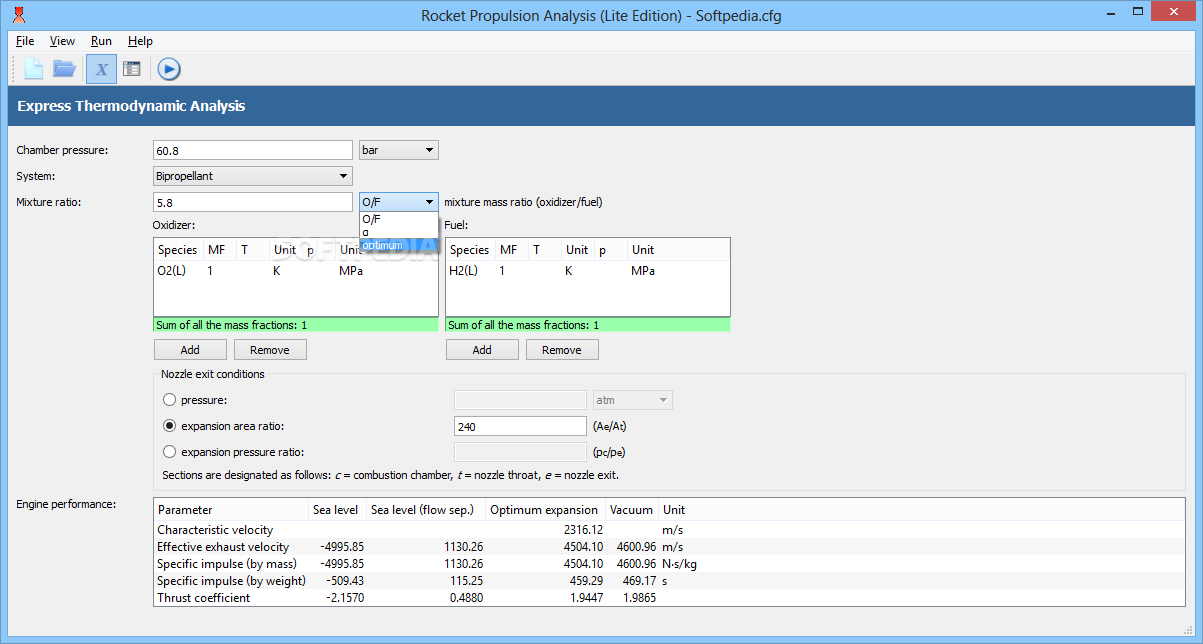This screenshot has height=644, width=1203.
Task: Click the Run play toolbar icon
Action: click(169, 69)
